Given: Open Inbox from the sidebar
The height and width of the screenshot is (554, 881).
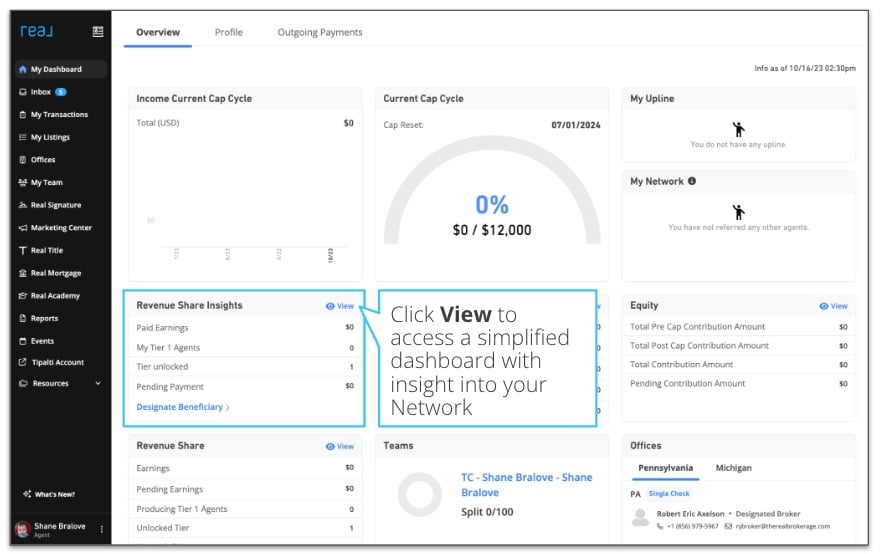Looking at the screenshot, I should click(41, 92).
